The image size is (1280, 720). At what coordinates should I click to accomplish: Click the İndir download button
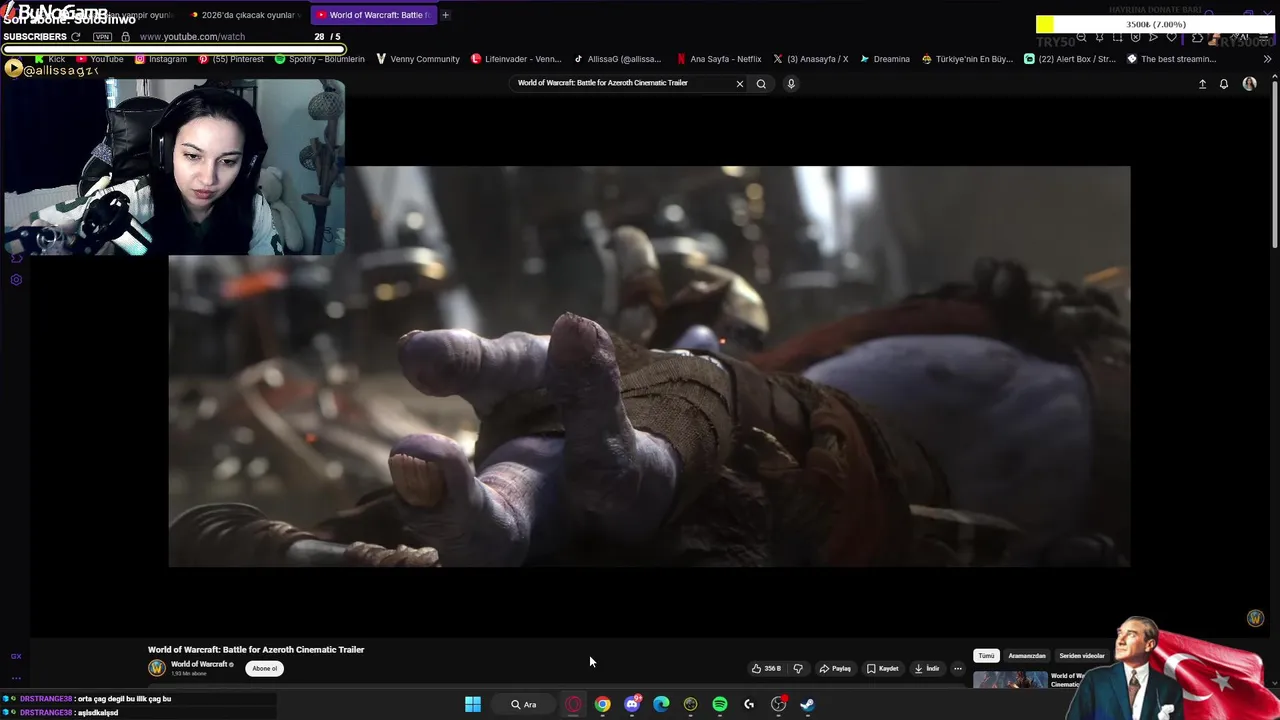(927, 668)
